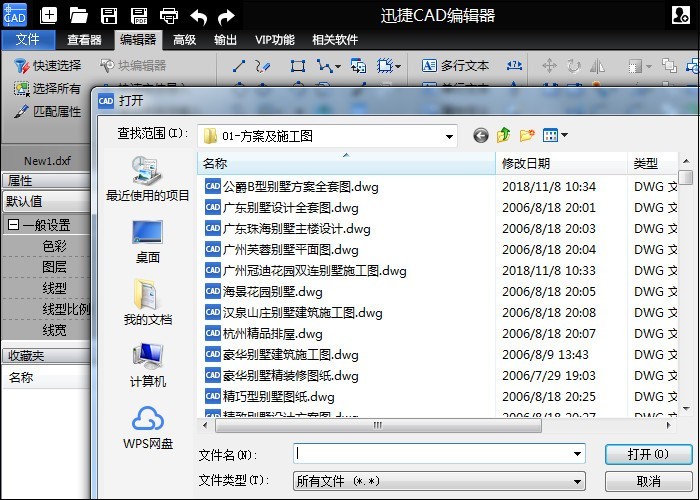
Task: Open WPS网盘 cloud location
Action: tap(148, 428)
